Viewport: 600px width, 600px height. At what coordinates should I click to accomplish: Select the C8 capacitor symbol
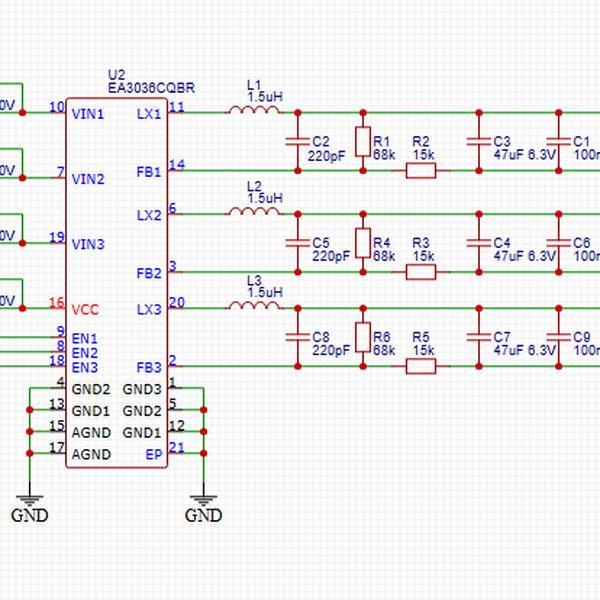tap(298, 337)
